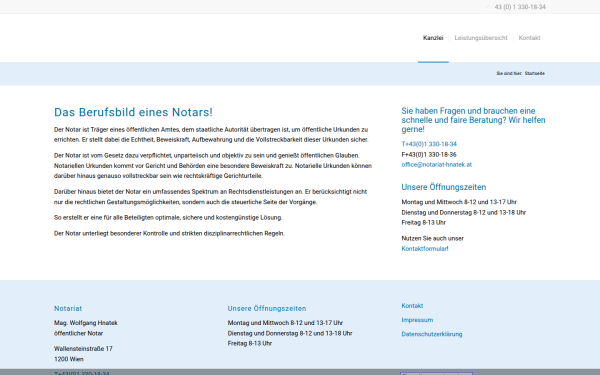Click the sidebar heading Sie haben Fragen

click(473, 120)
